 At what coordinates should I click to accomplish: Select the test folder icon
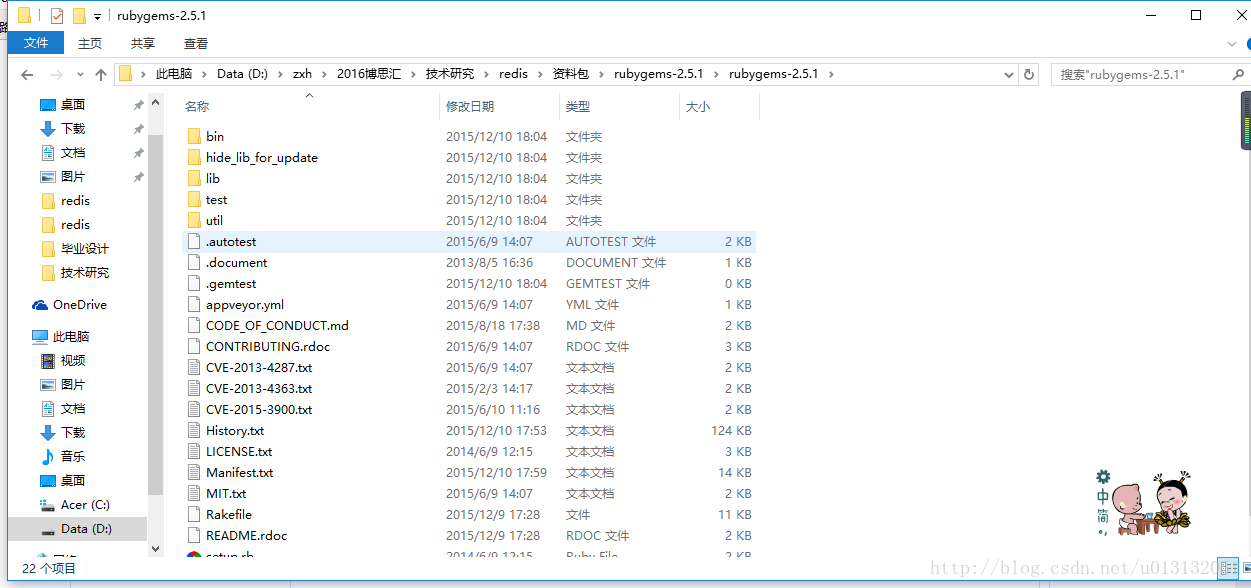click(194, 199)
